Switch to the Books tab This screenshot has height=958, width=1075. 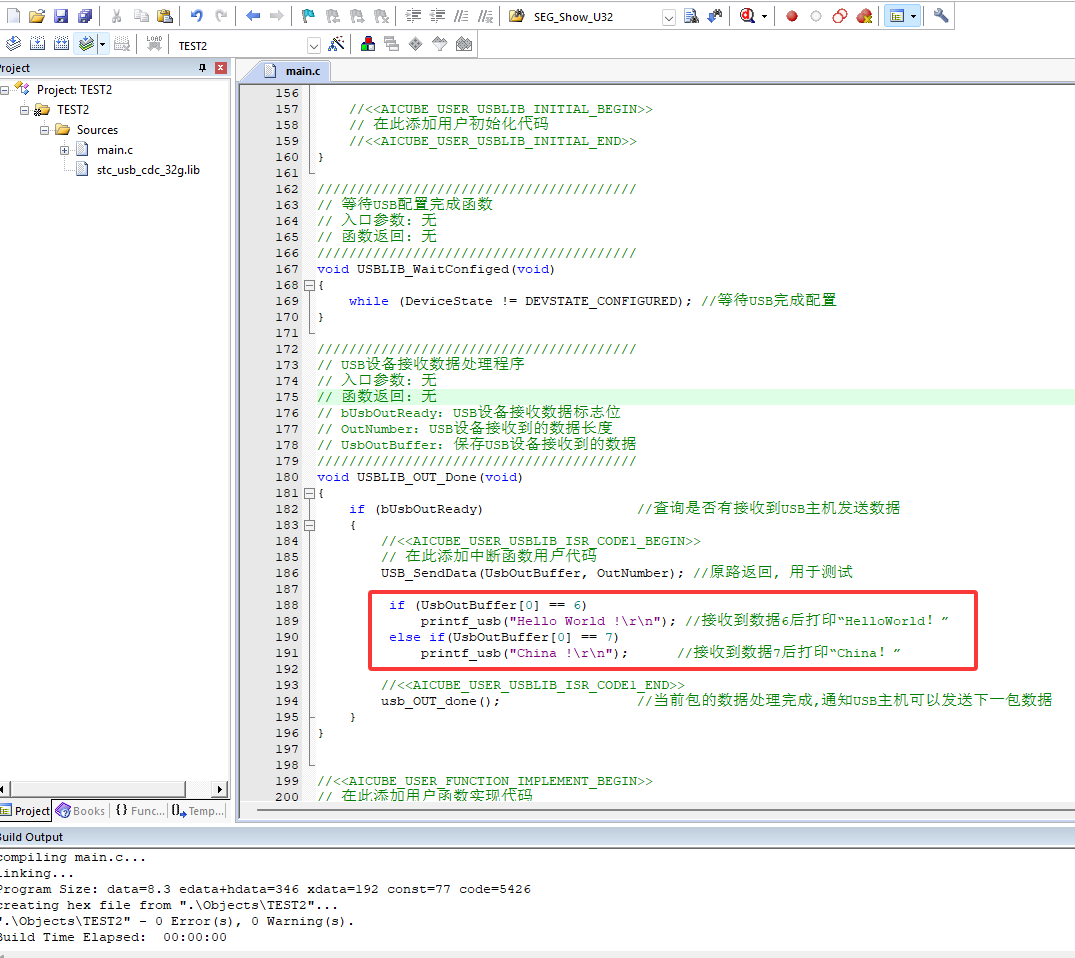click(x=81, y=811)
